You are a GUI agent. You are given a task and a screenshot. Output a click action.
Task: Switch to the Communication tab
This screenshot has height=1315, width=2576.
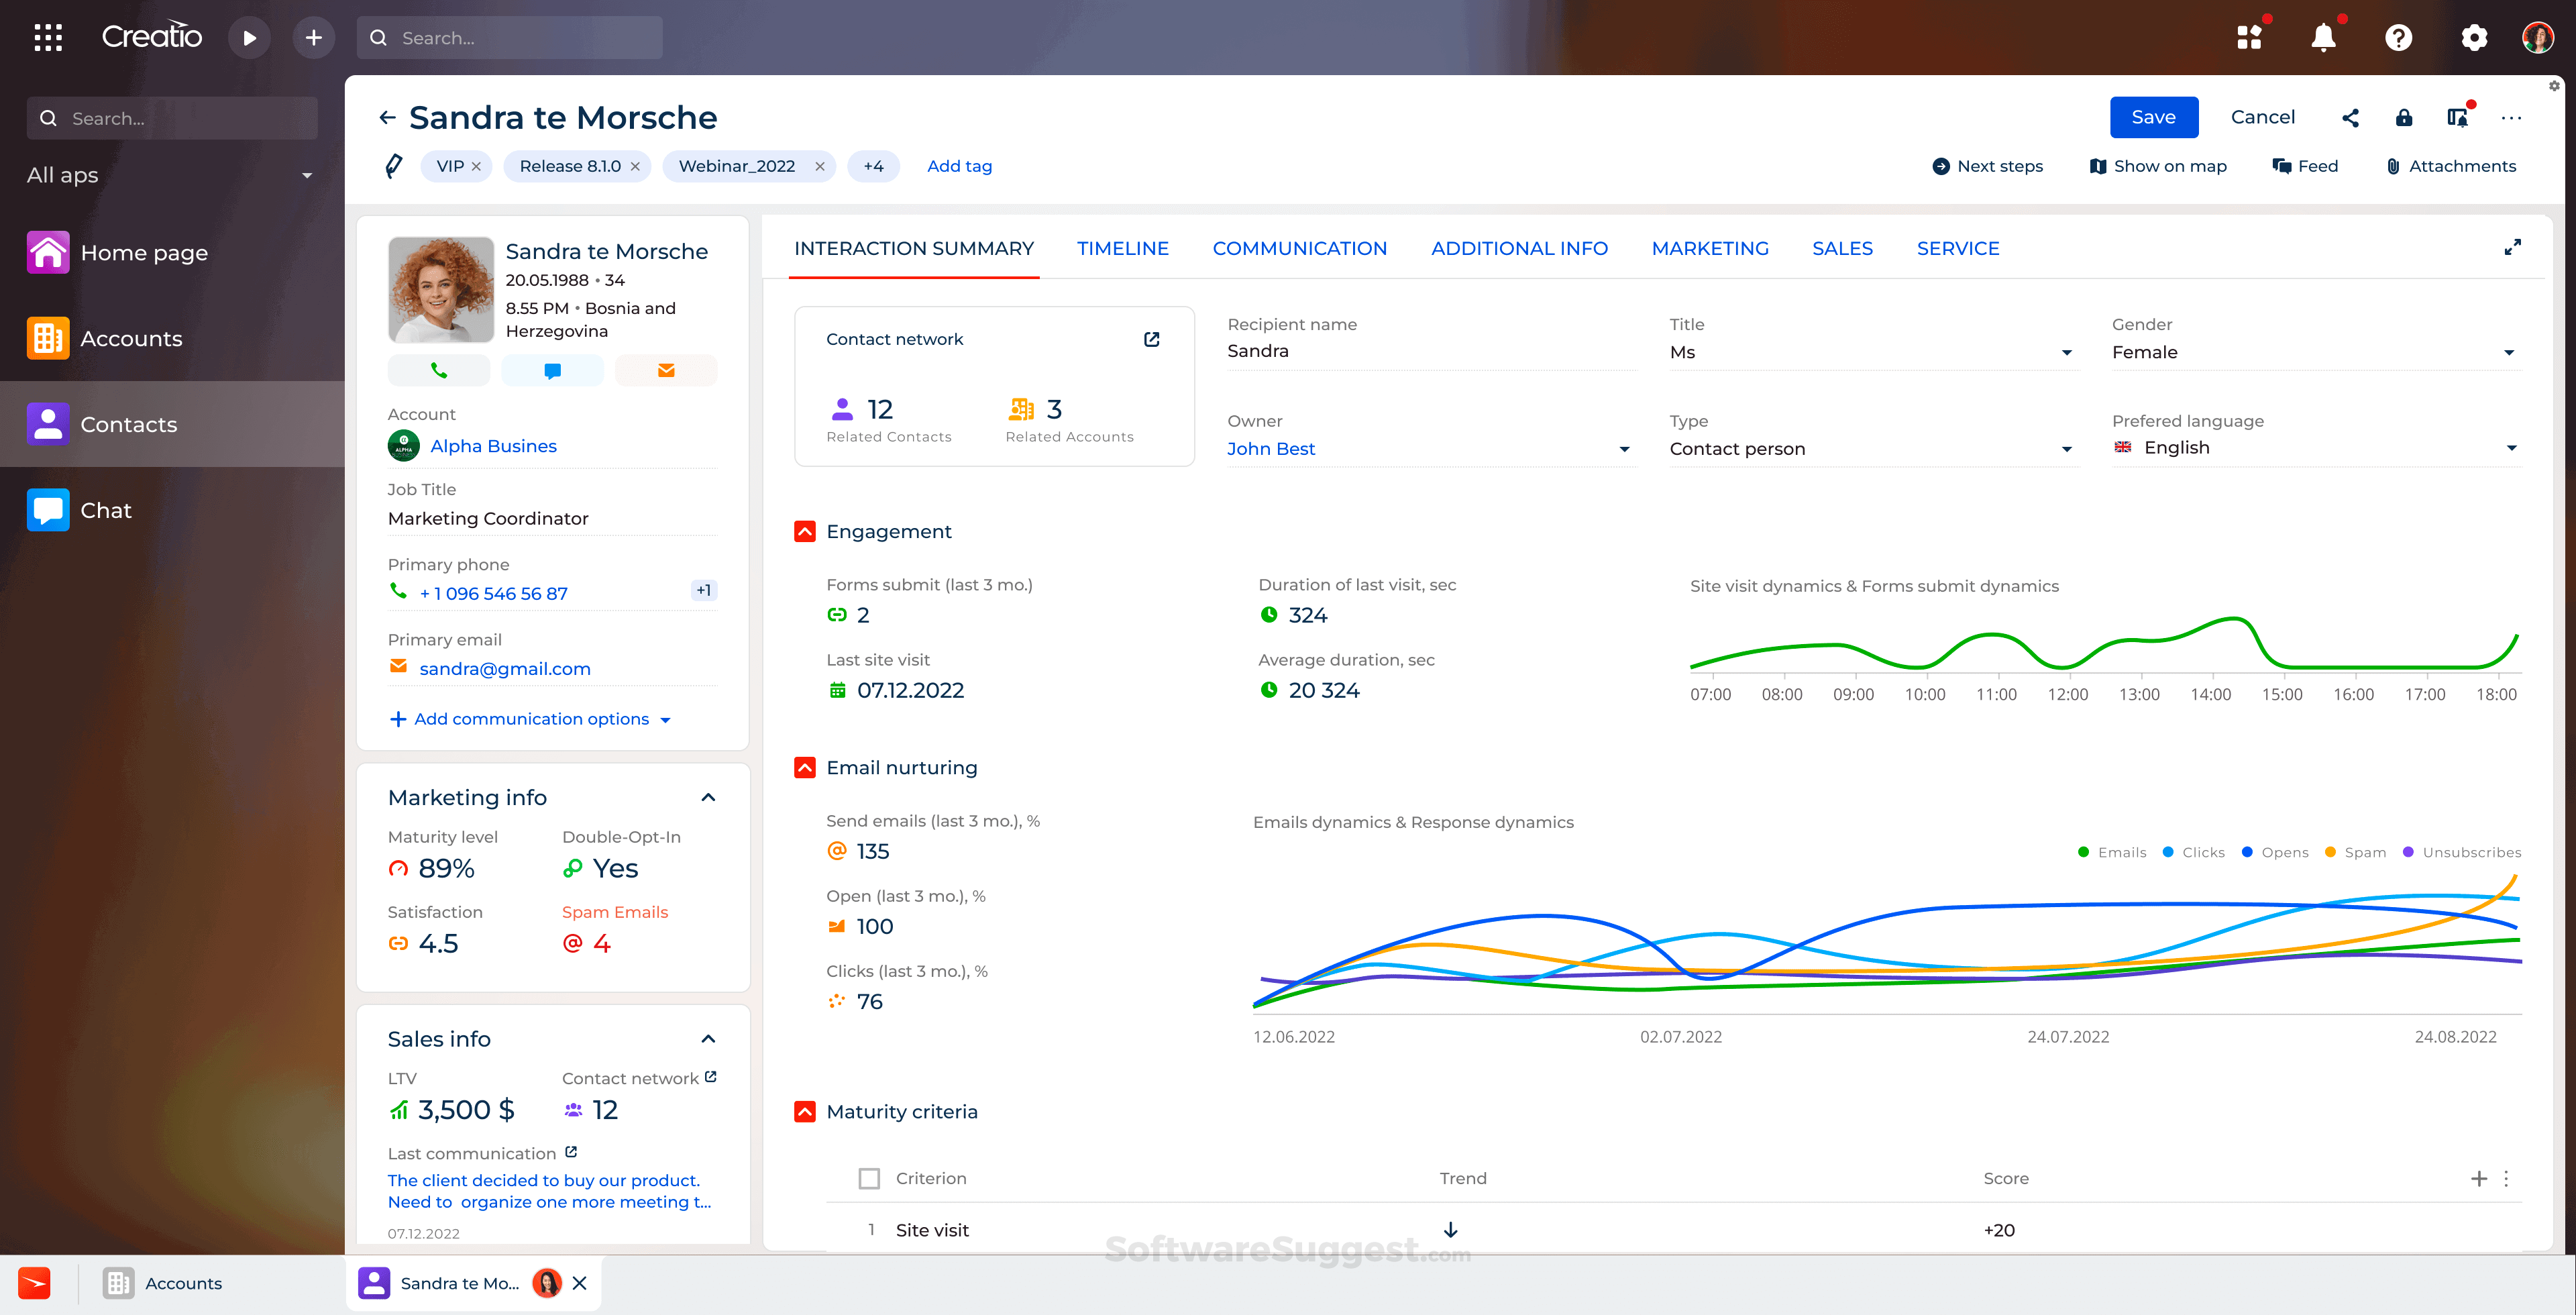[1300, 248]
